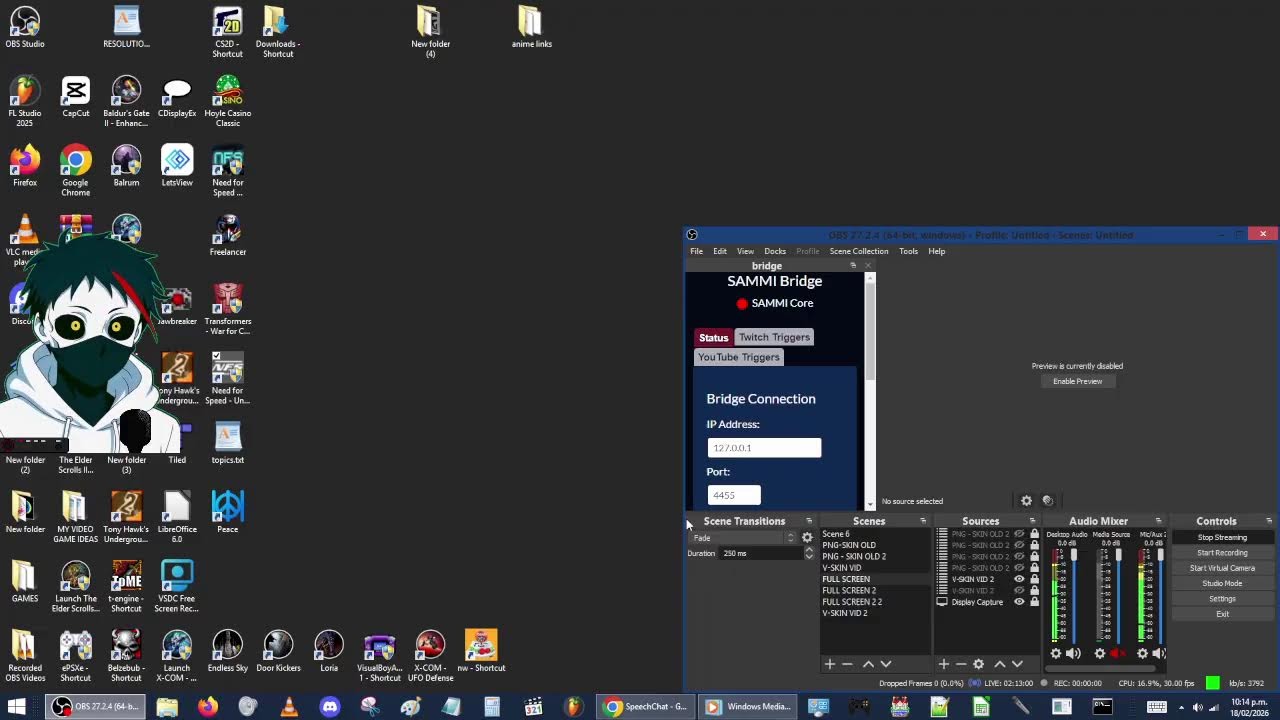Viewport: 1280px width, 720px height.
Task: Open the Docks menu in OBS
Action: tap(775, 251)
